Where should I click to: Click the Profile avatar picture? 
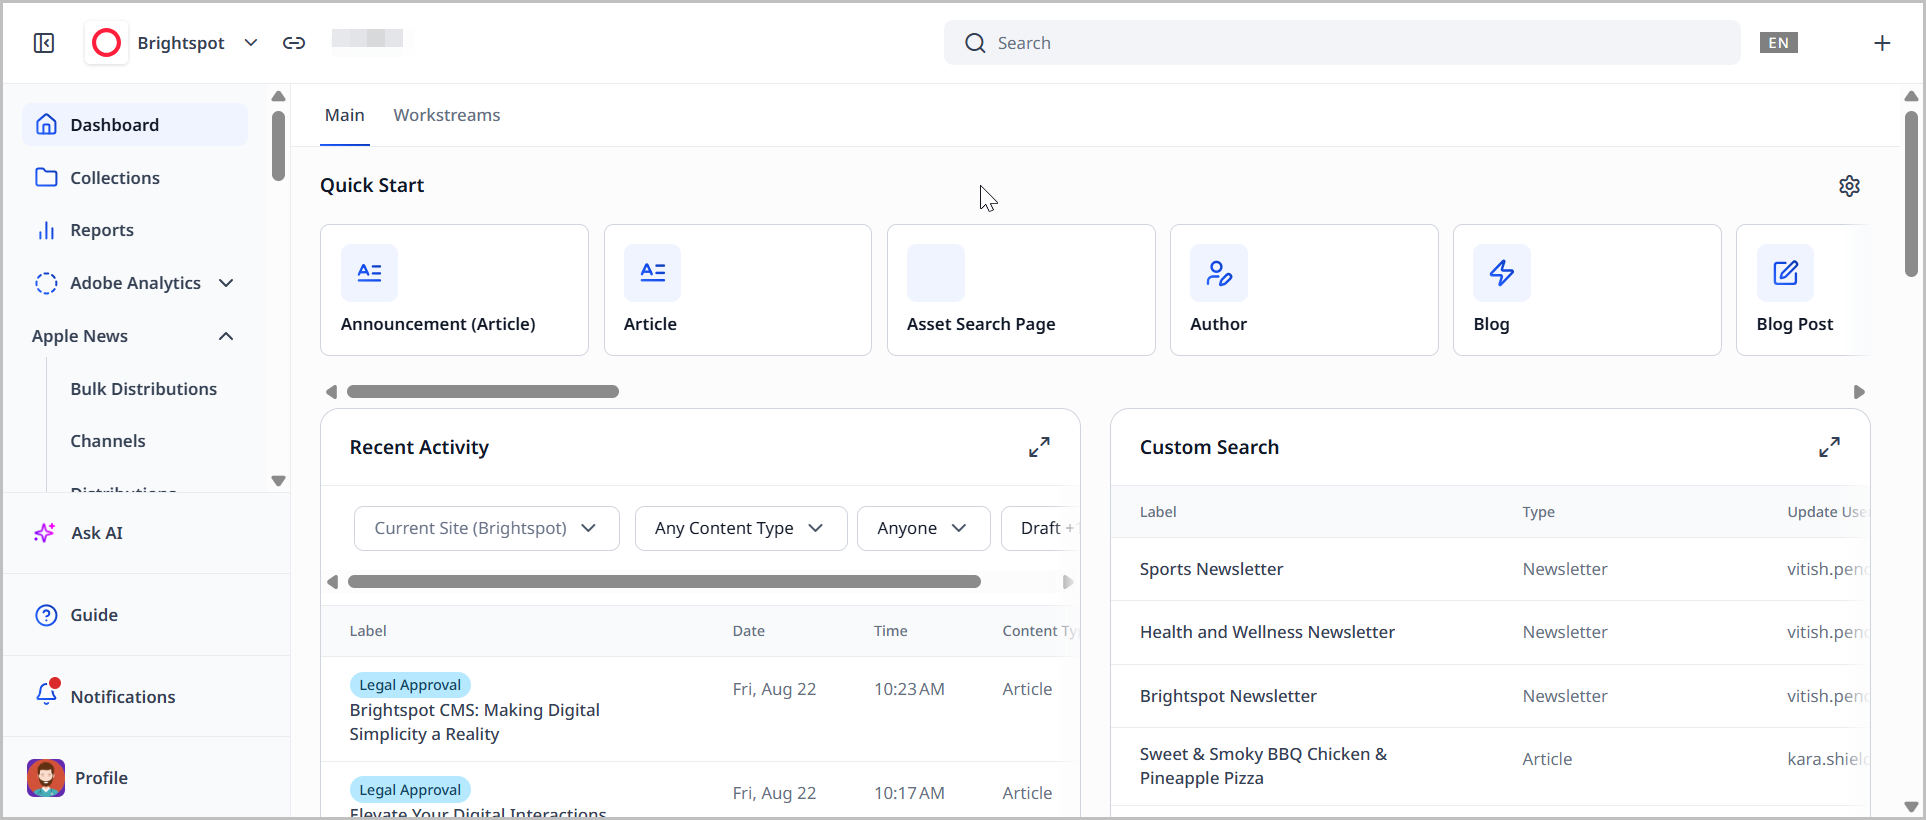point(46,778)
